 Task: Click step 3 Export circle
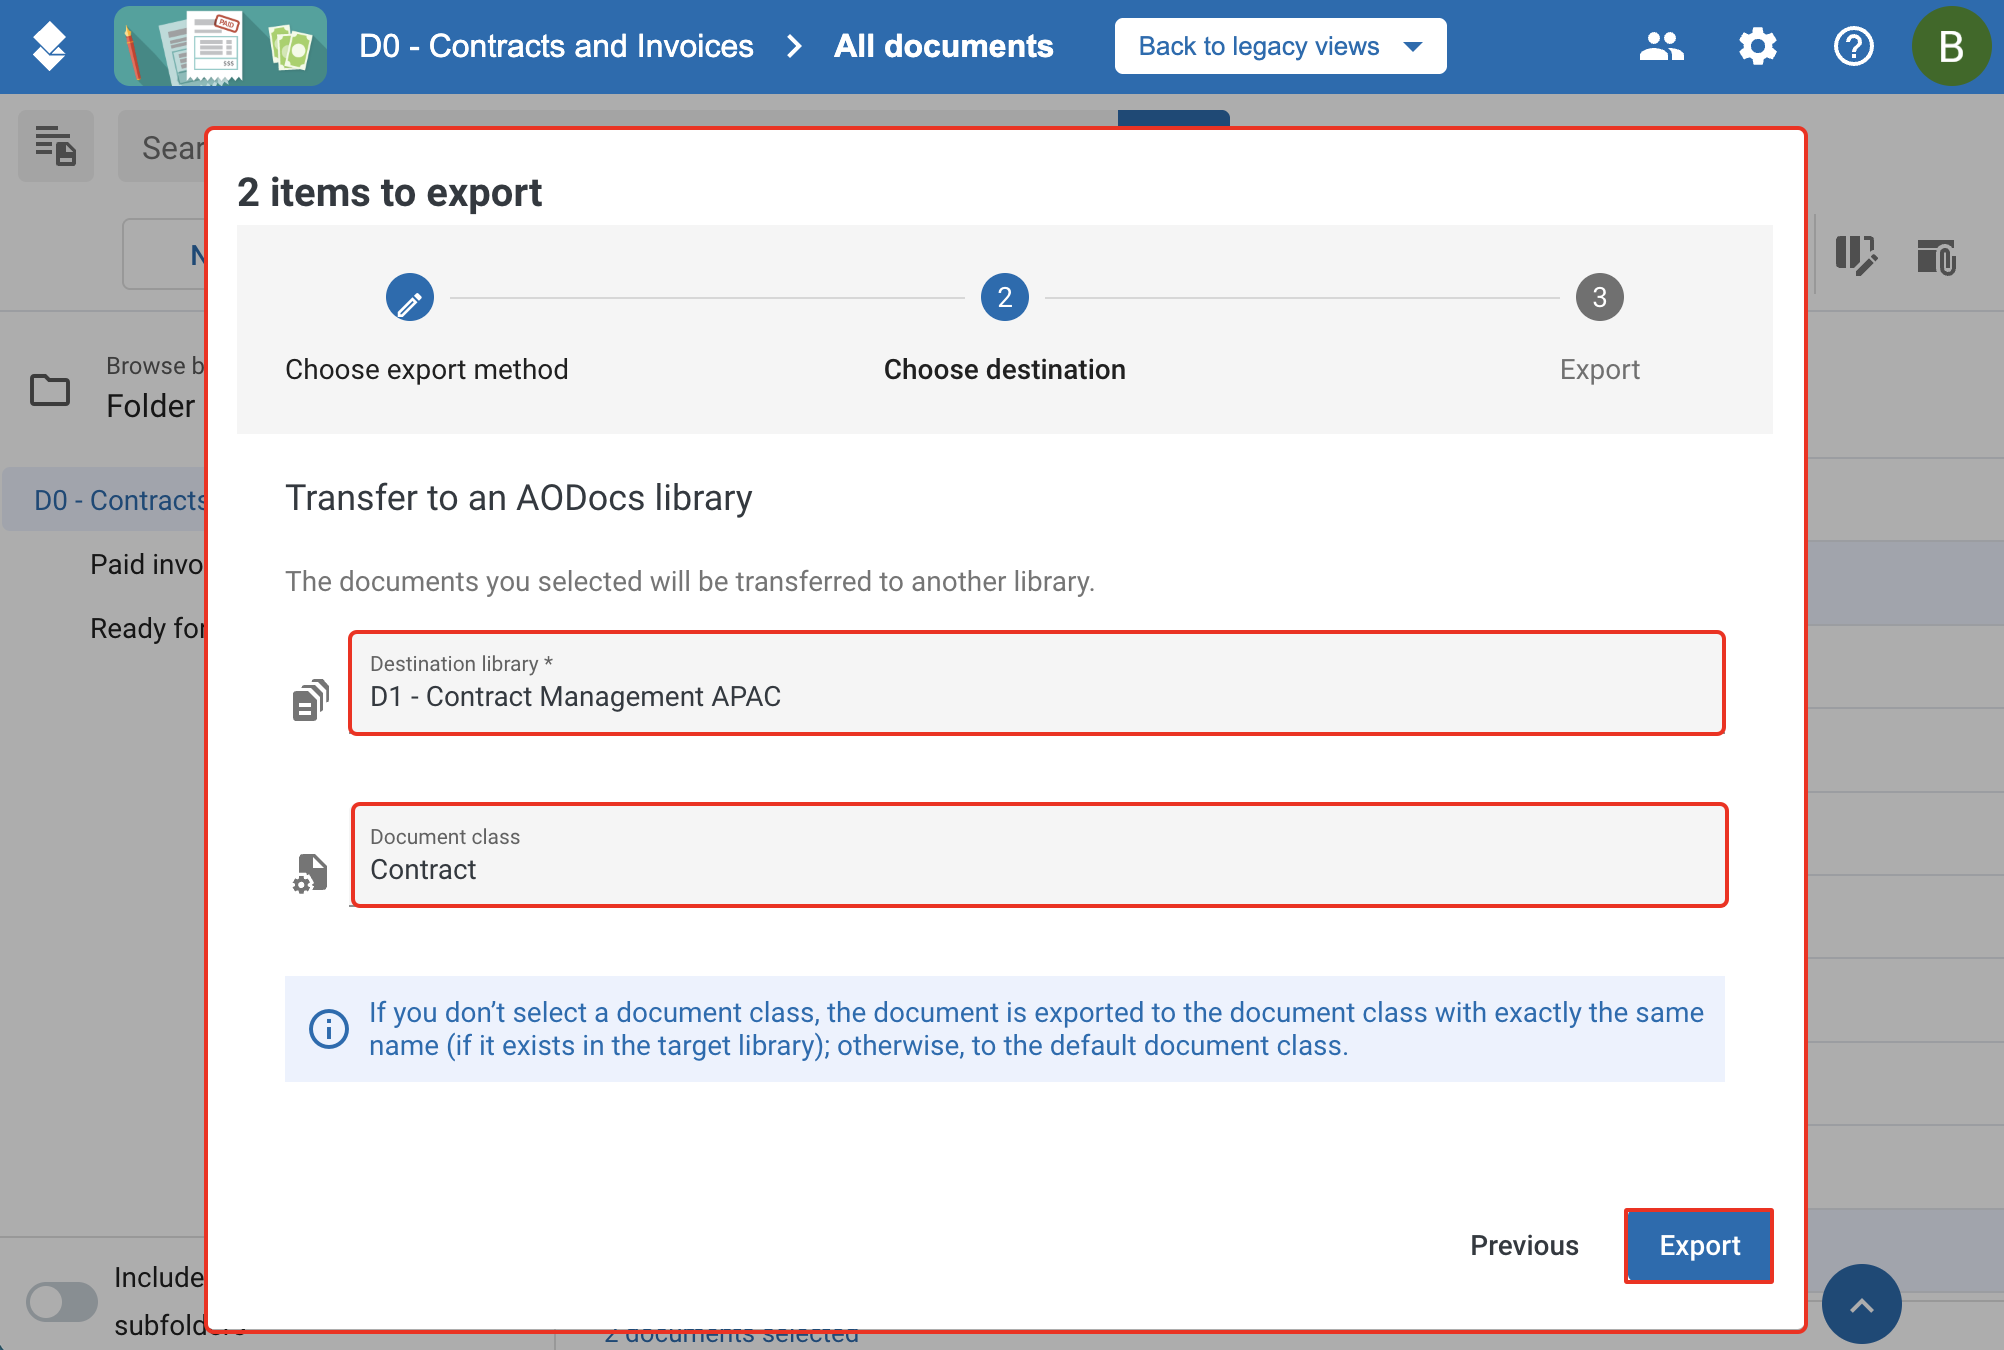coord(1600,297)
